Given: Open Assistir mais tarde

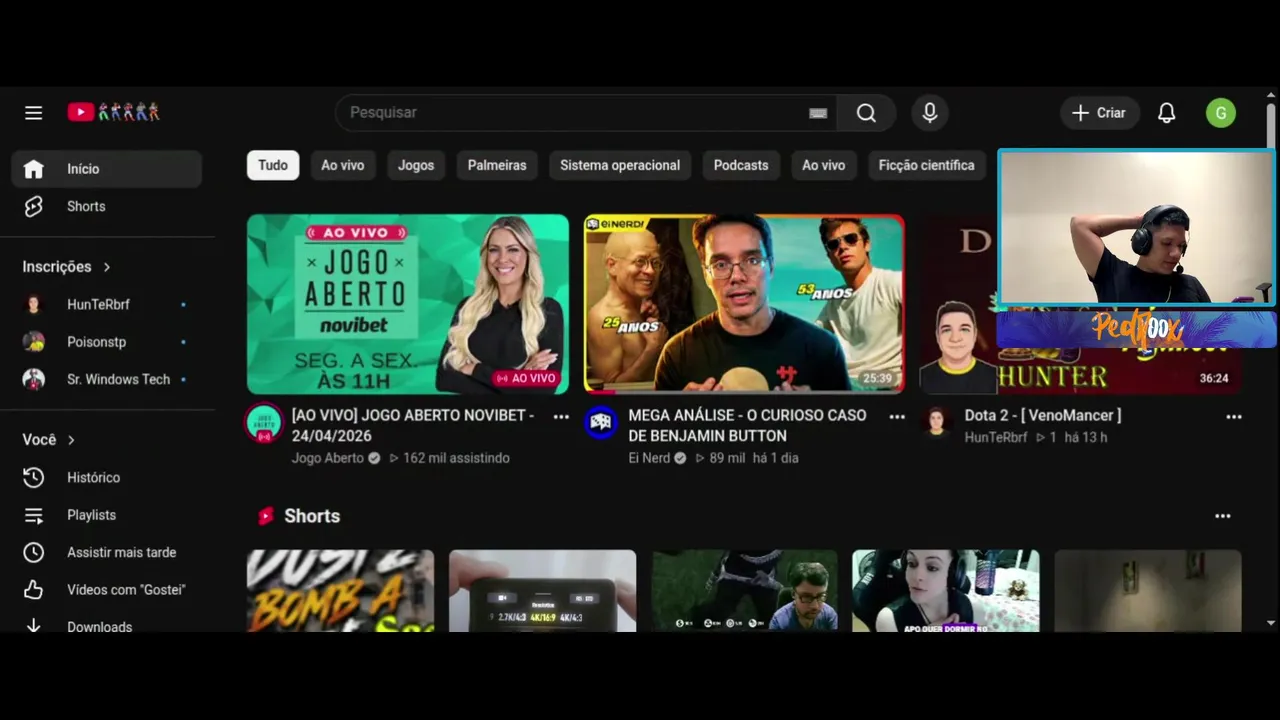Looking at the screenshot, I should (x=107, y=552).
